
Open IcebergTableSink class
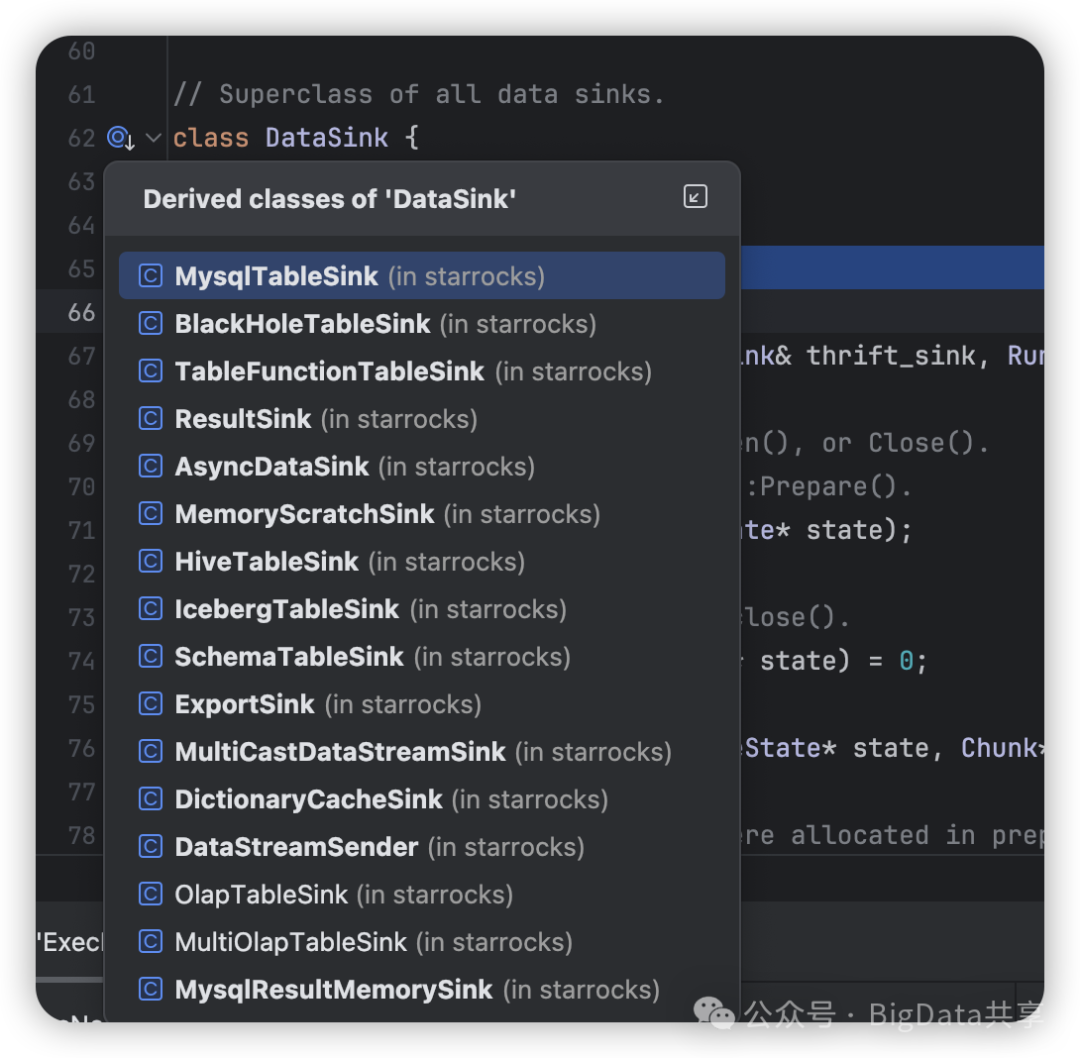[422, 609]
